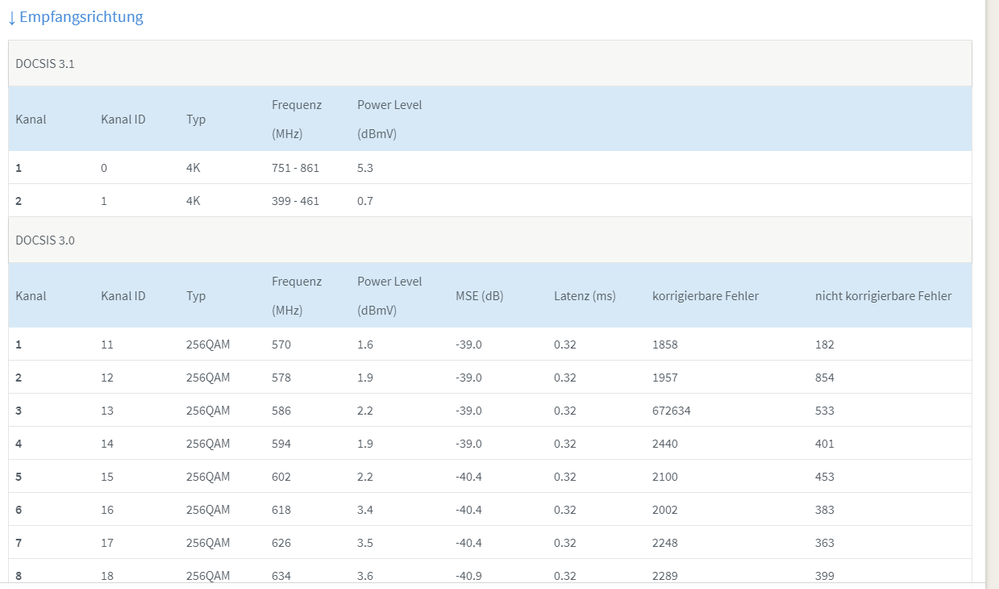
Task: Select Kanal ID 18 in the table
Action: tap(107, 576)
